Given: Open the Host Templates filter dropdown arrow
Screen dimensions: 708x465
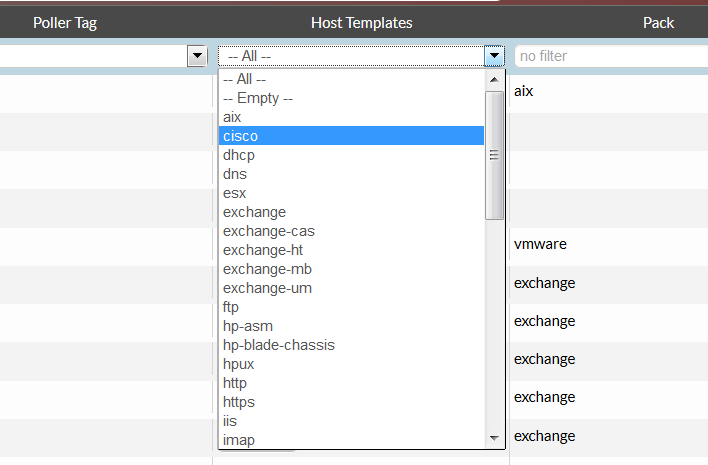Looking at the screenshot, I should click(x=493, y=56).
